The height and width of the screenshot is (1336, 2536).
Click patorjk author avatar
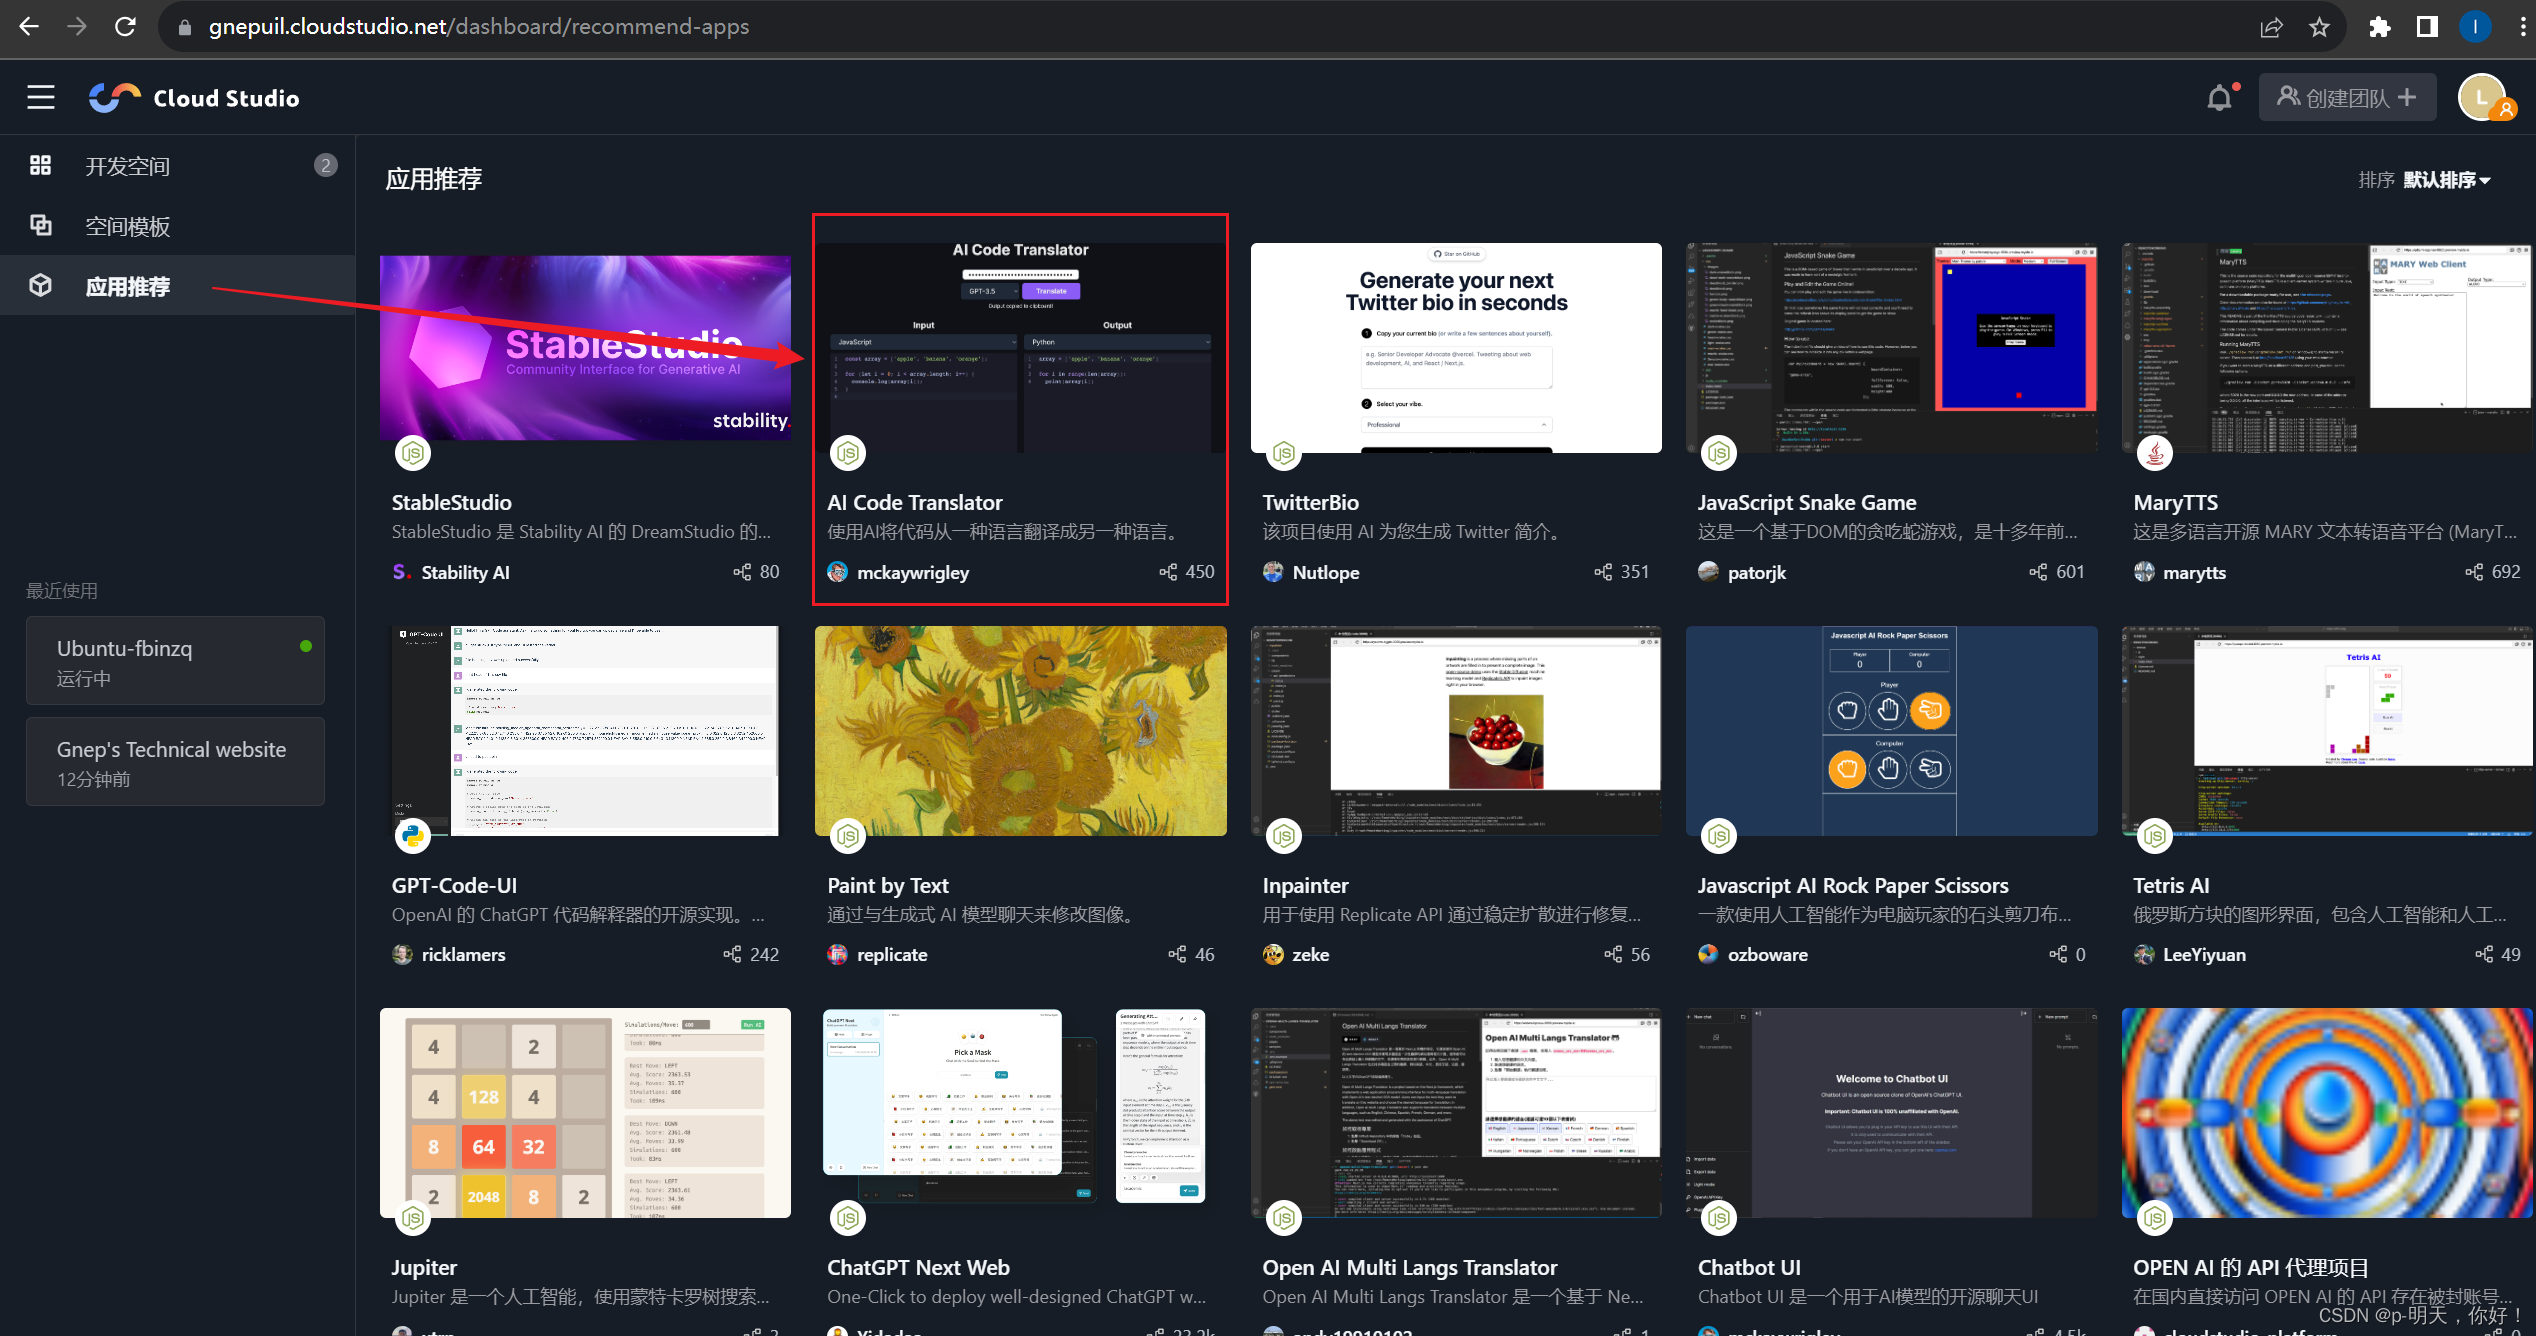(1709, 572)
